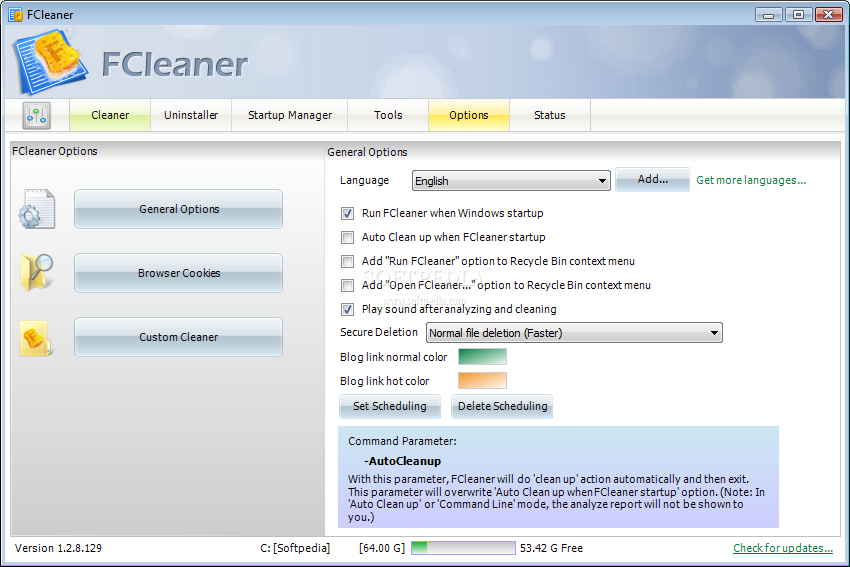Check Add "Run FCleaner" Recycle Bin option
Image resolution: width=850 pixels, height=567 pixels.
[x=347, y=261]
